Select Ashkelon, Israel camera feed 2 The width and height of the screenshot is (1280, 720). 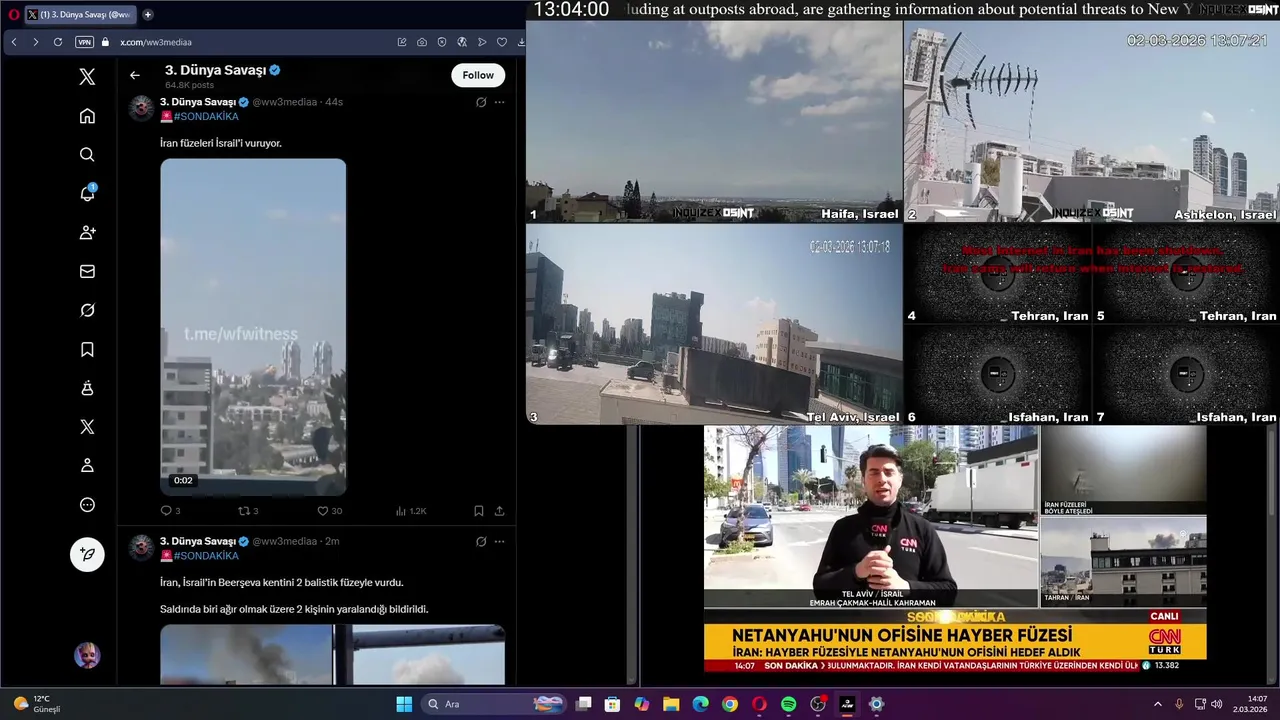pos(1092,121)
